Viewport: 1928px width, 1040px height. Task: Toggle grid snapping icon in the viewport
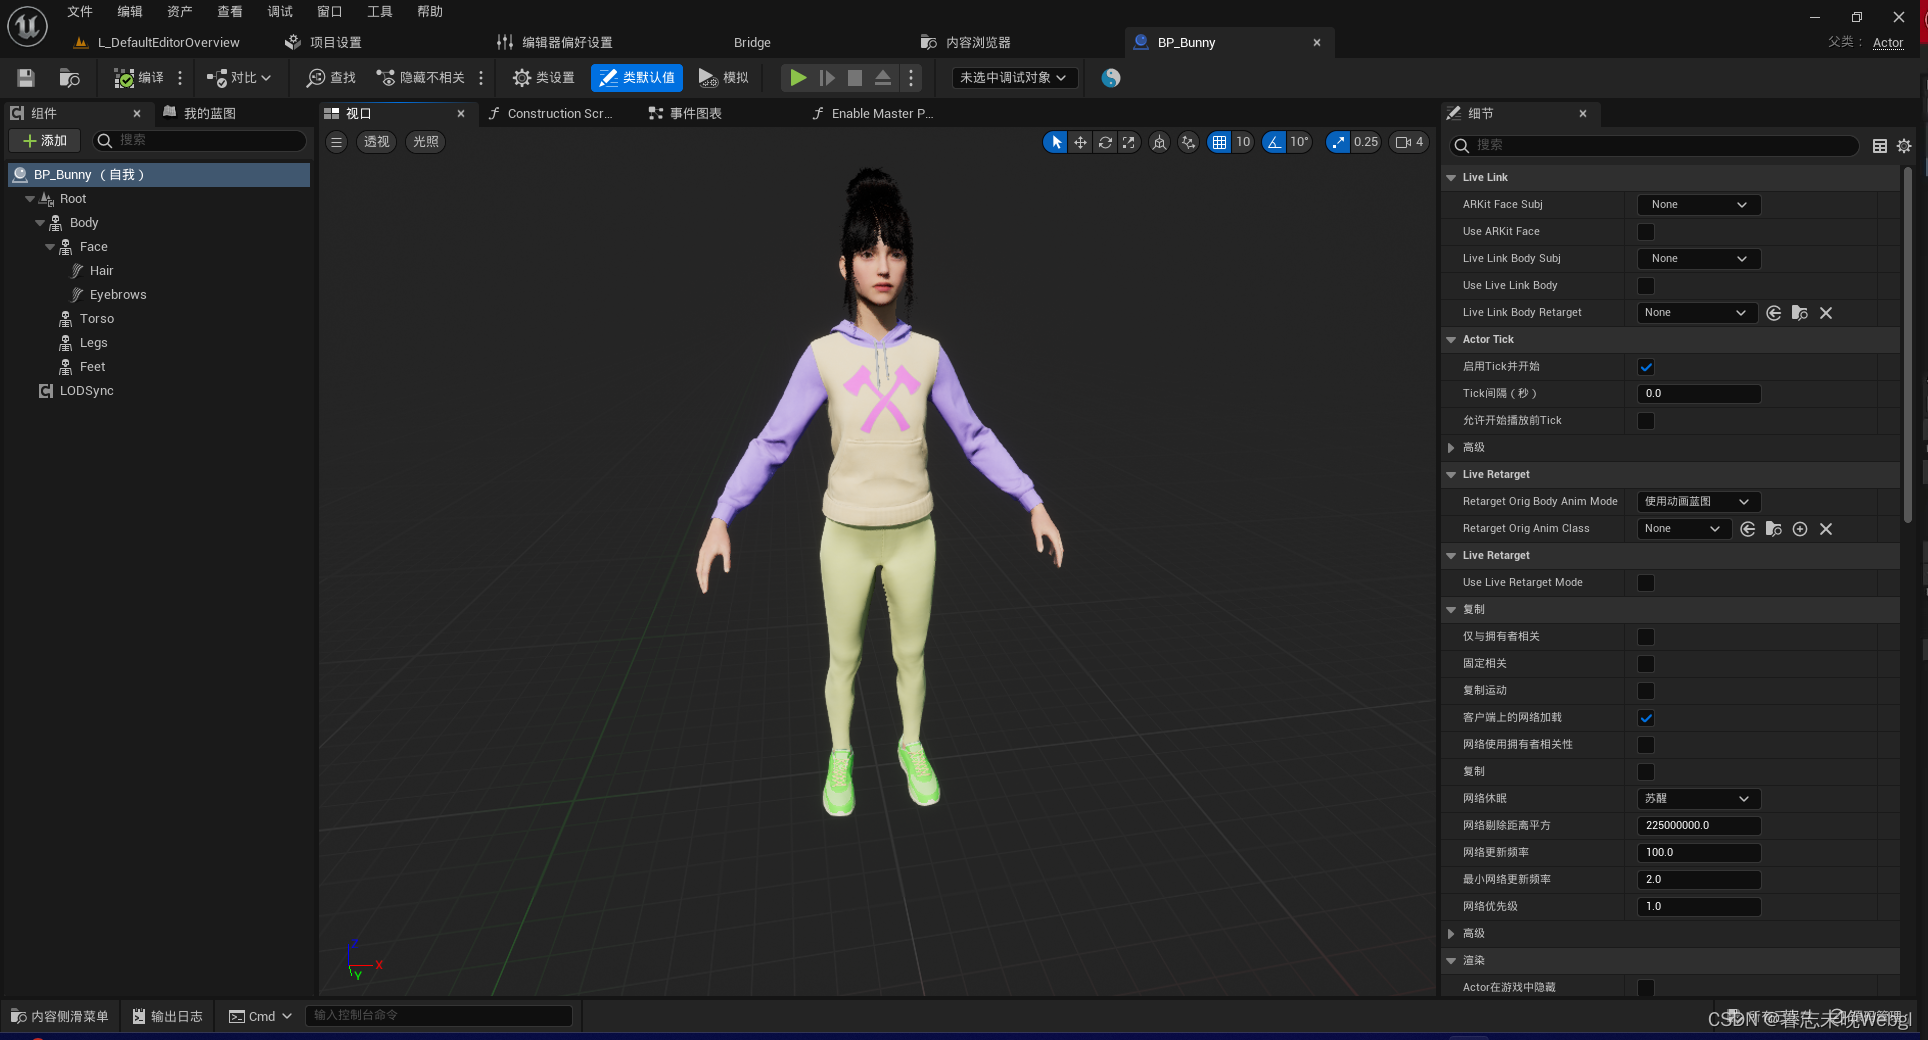[x=1219, y=142]
